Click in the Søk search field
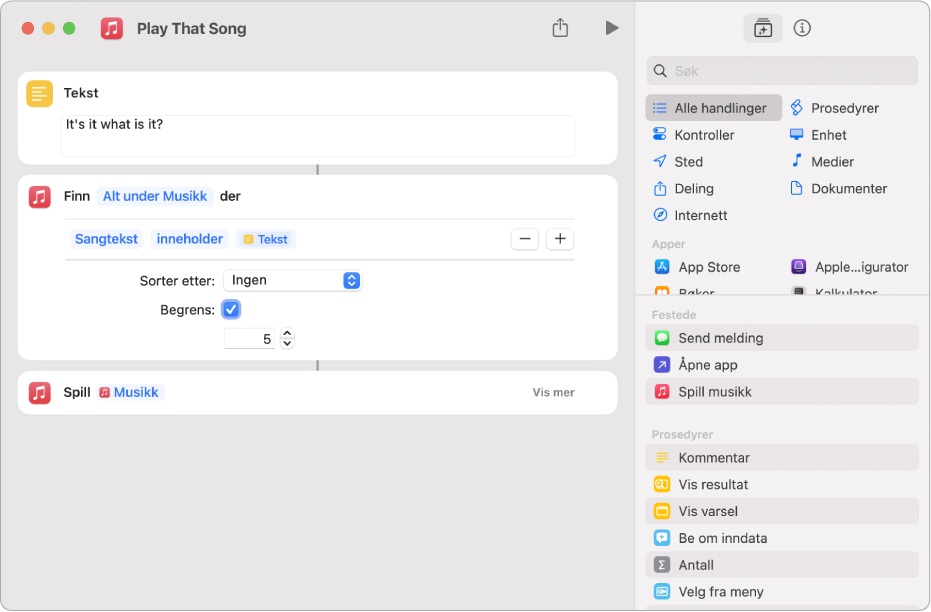Viewport: 931px width, 612px height. pyautogui.click(x=782, y=71)
